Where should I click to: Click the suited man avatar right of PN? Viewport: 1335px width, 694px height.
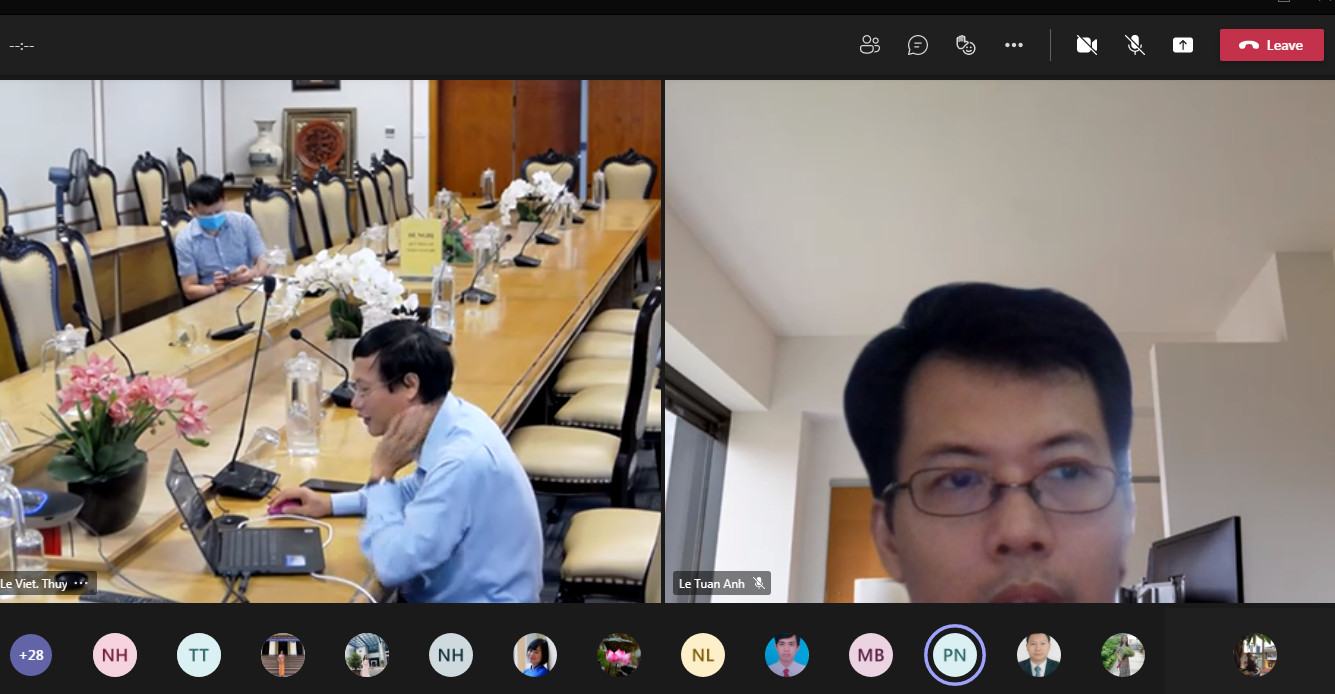[x=1039, y=656]
